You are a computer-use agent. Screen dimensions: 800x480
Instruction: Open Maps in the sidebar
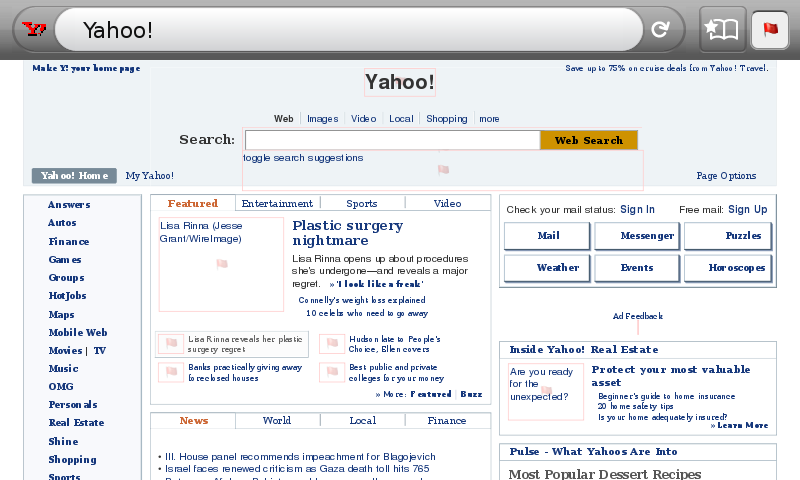61,314
